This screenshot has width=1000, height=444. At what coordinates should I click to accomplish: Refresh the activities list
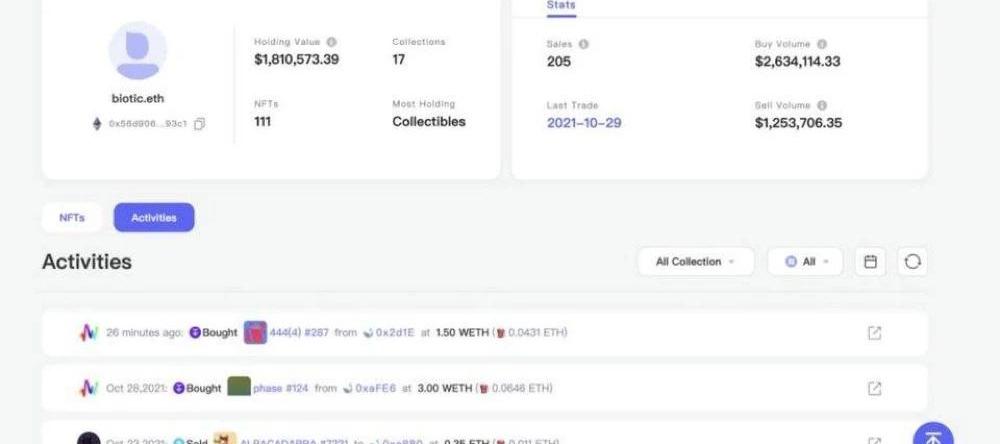(x=912, y=262)
